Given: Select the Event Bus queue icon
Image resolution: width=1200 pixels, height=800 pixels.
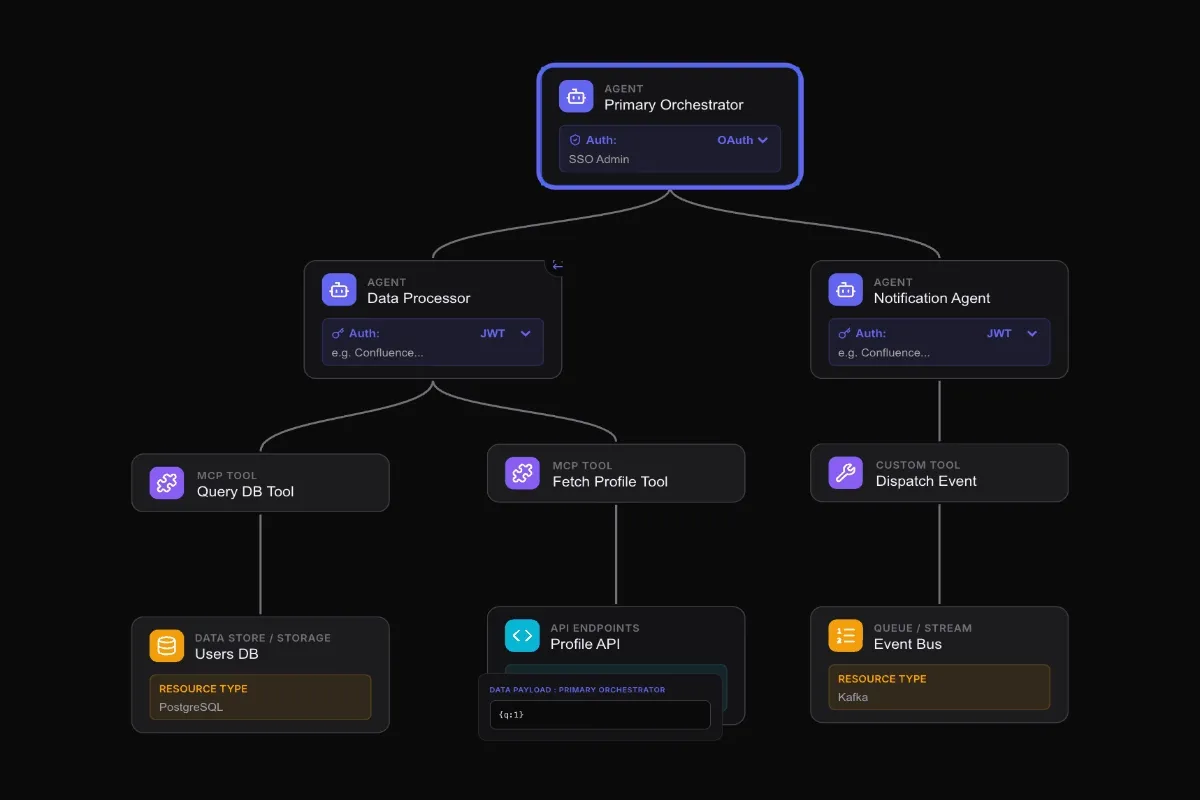Looking at the screenshot, I should pos(845,635).
